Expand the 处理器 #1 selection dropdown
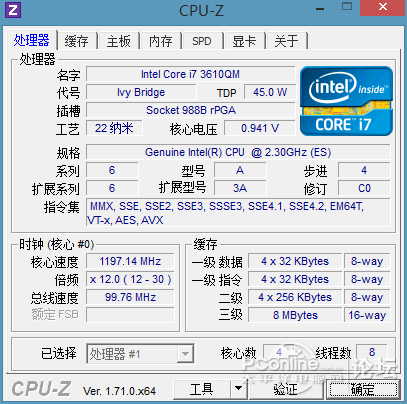Image resolution: width=407 pixels, height=404 pixels. click(185, 354)
